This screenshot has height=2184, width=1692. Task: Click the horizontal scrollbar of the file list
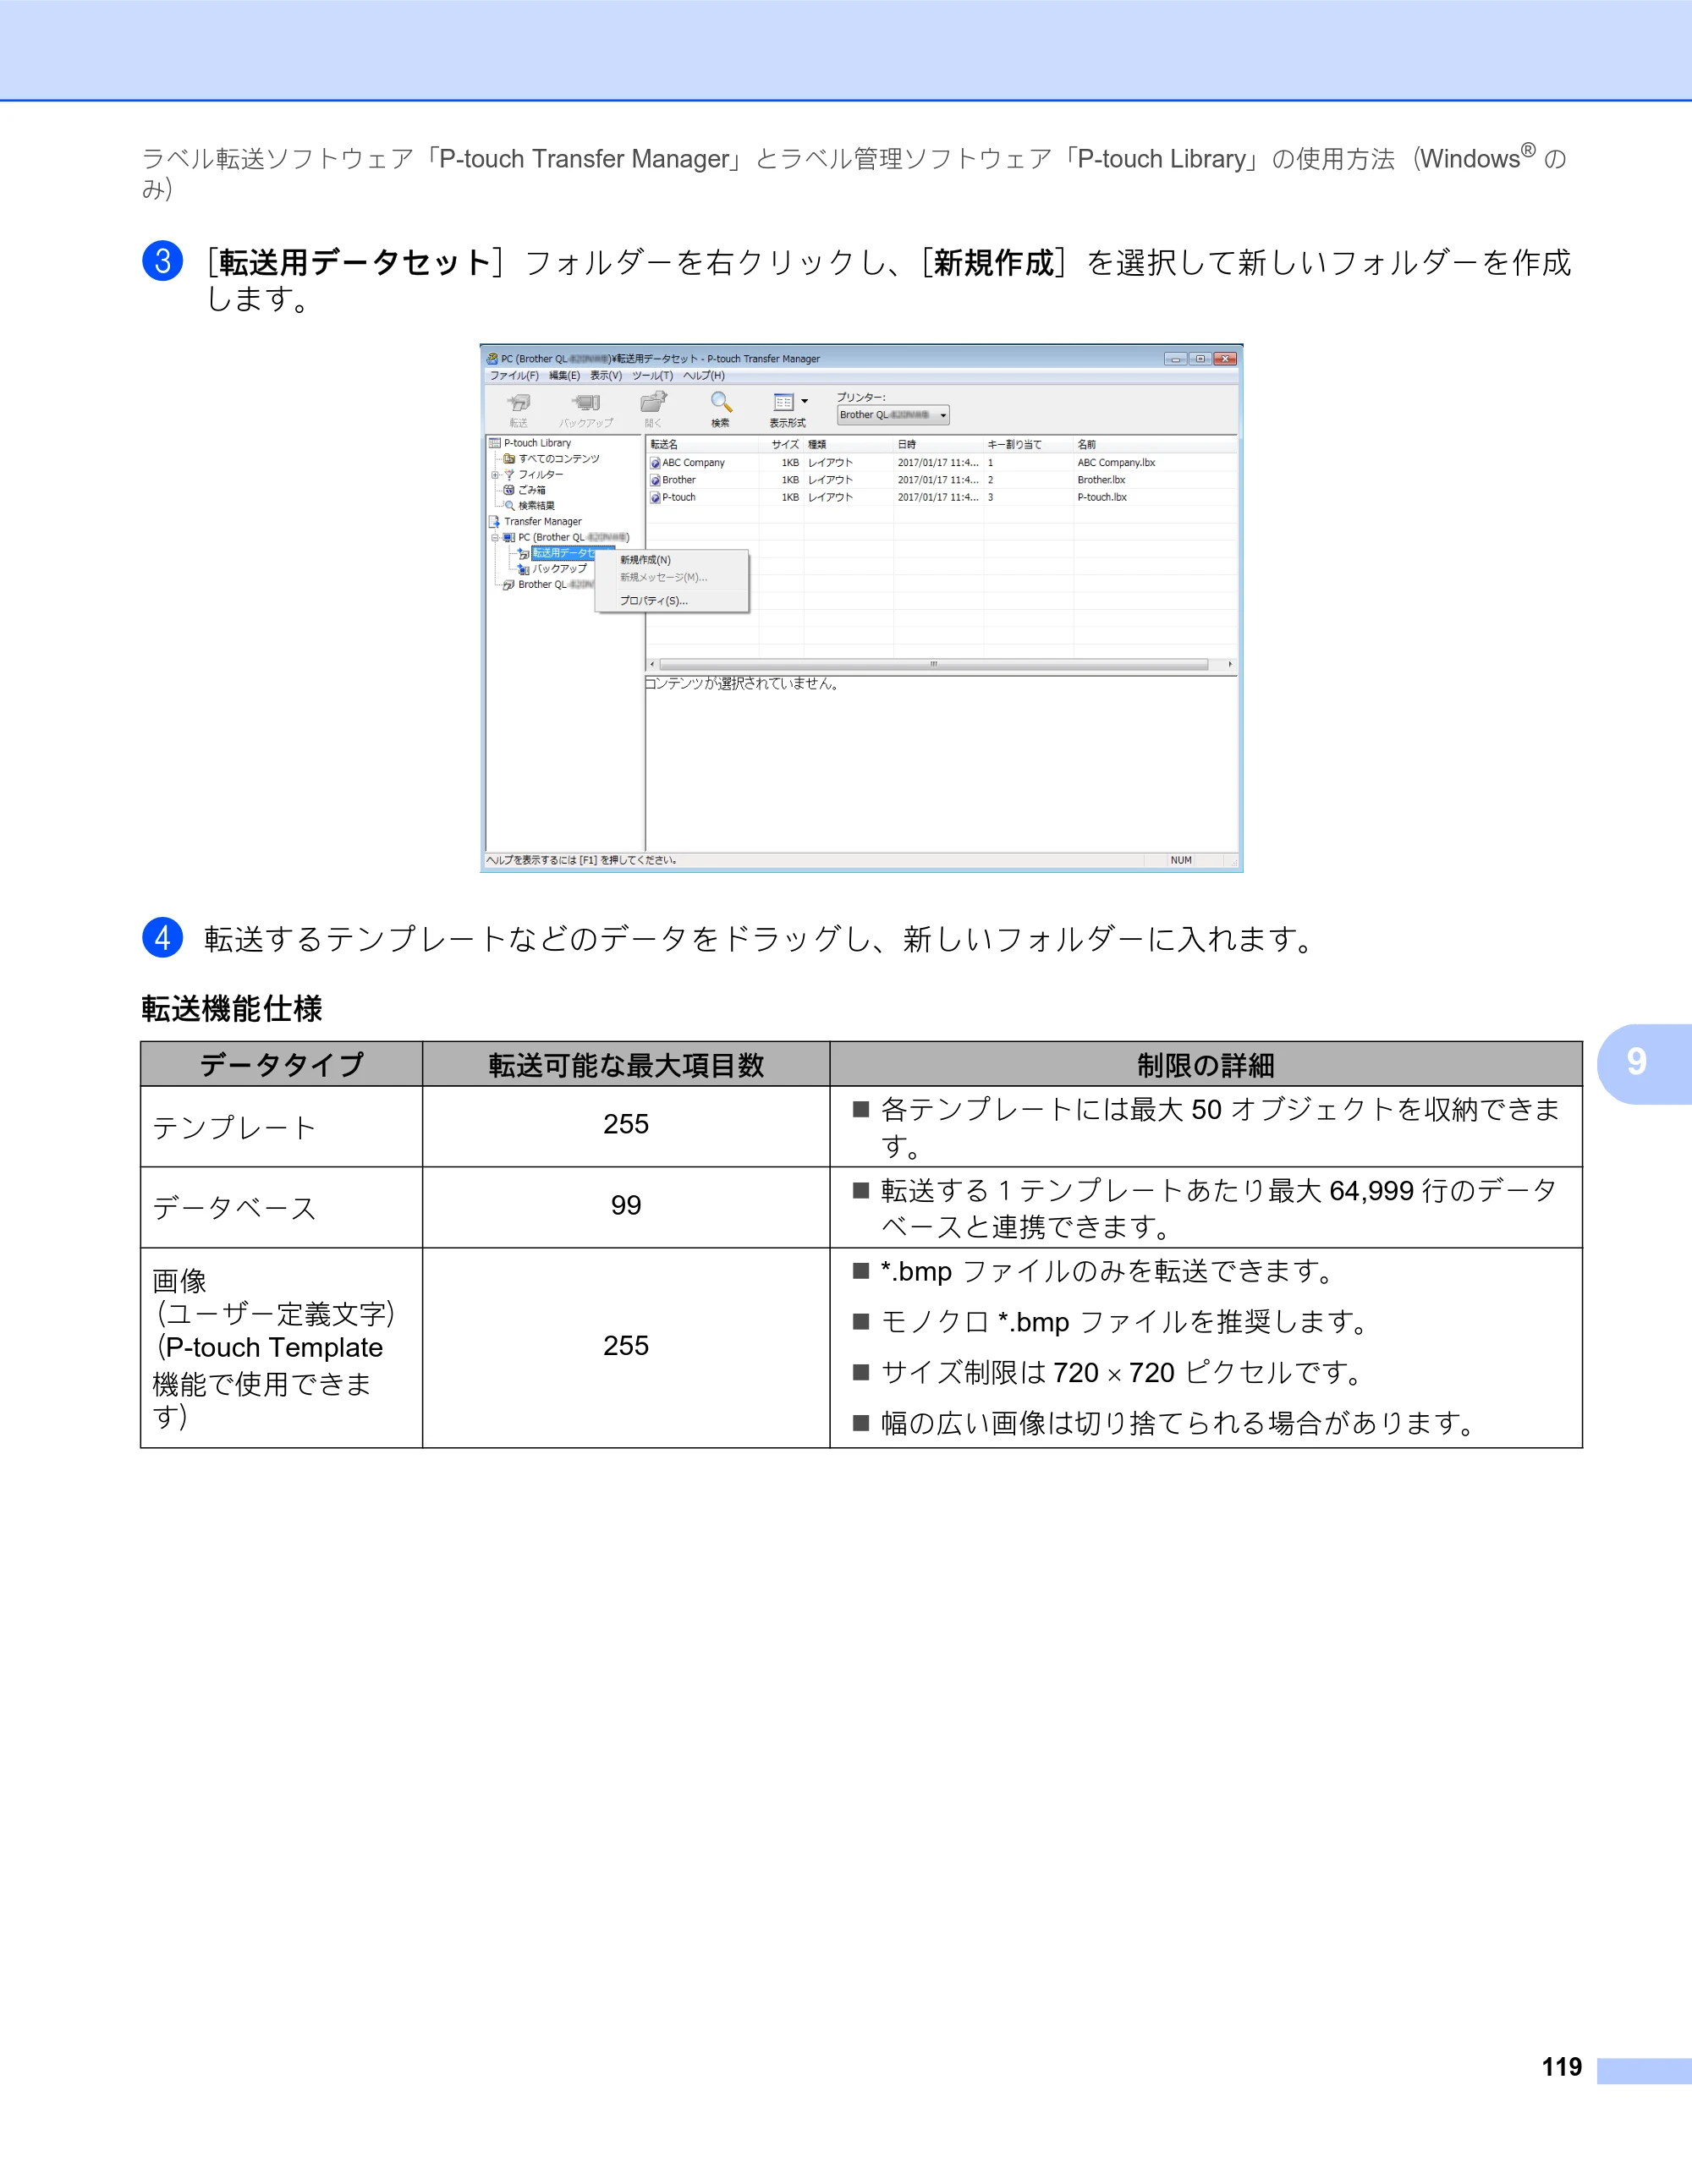tap(934, 664)
